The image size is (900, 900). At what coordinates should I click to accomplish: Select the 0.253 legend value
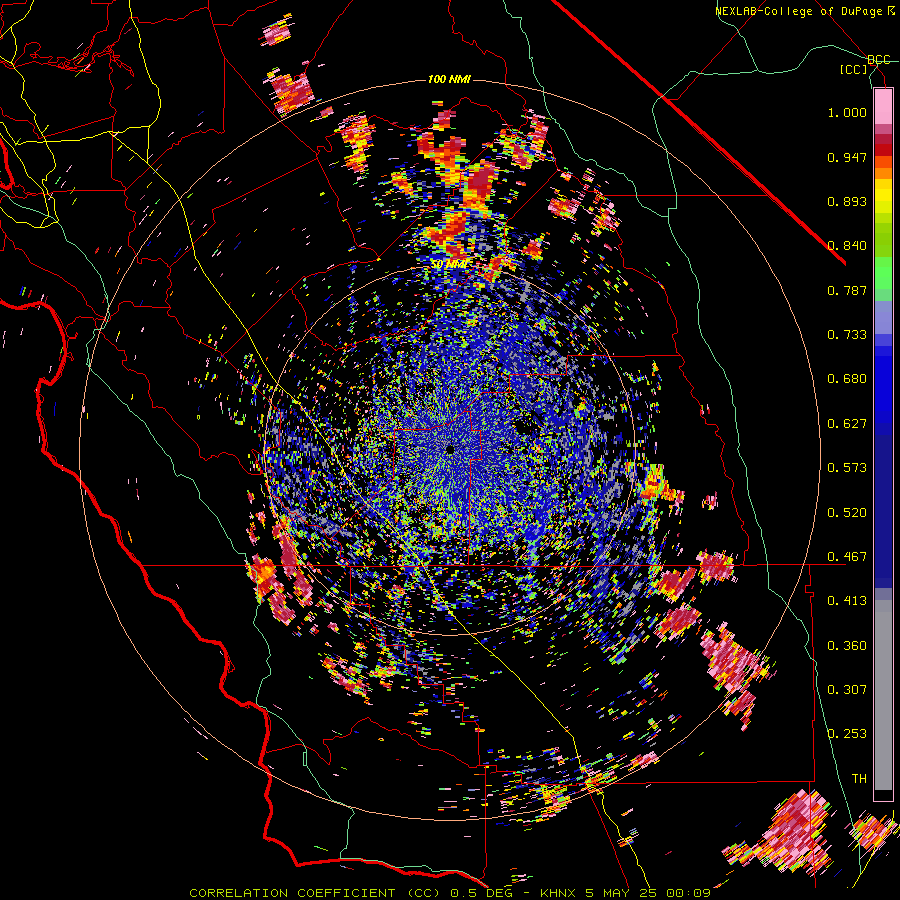[847, 734]
